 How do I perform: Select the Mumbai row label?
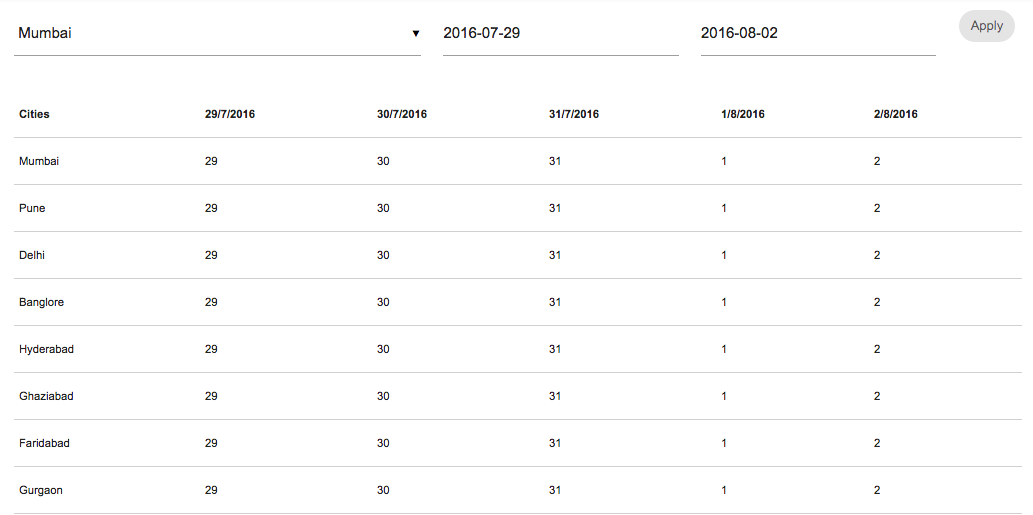[39, 161]
